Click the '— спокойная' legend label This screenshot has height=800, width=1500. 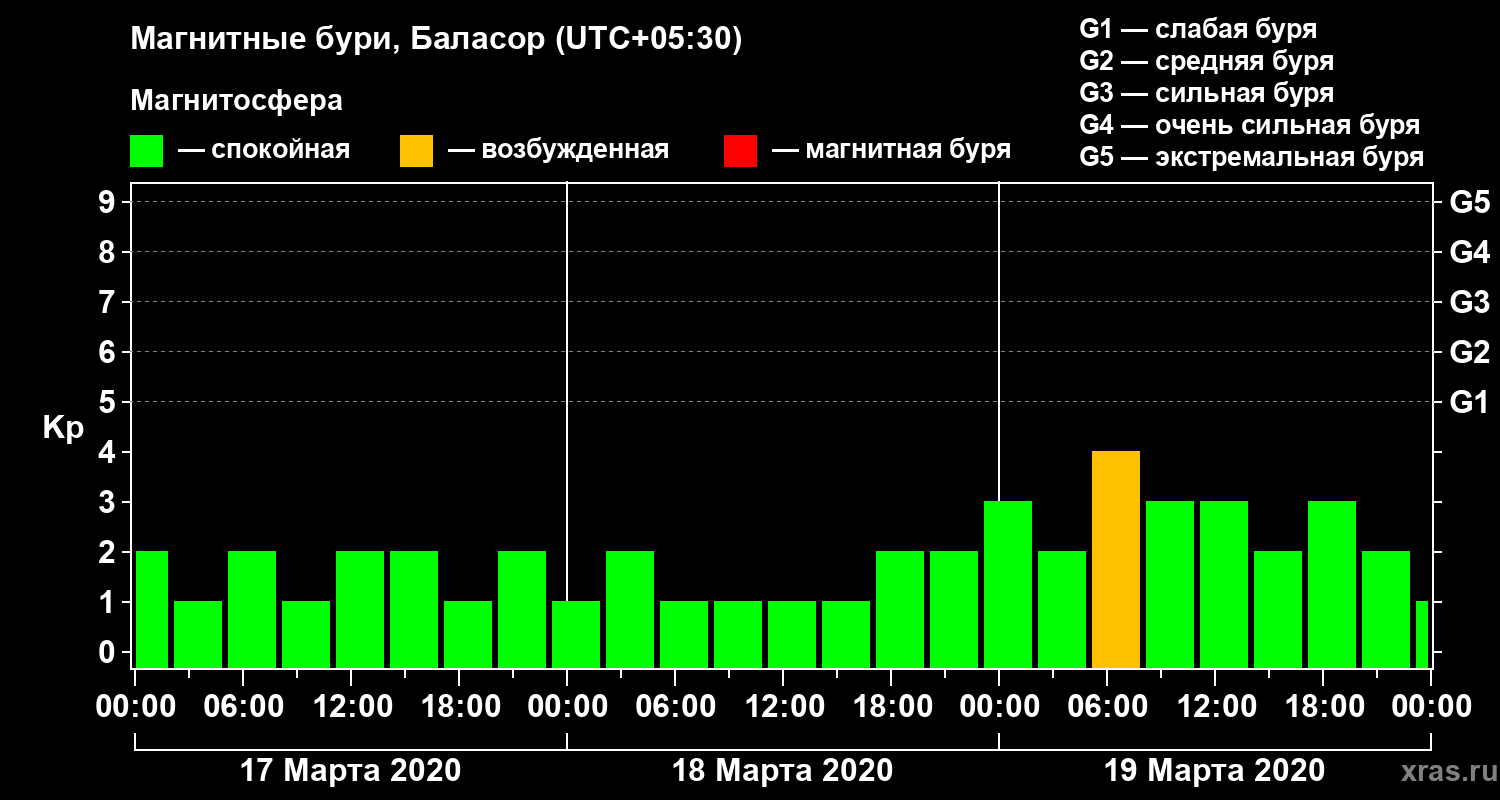point(264,150)
